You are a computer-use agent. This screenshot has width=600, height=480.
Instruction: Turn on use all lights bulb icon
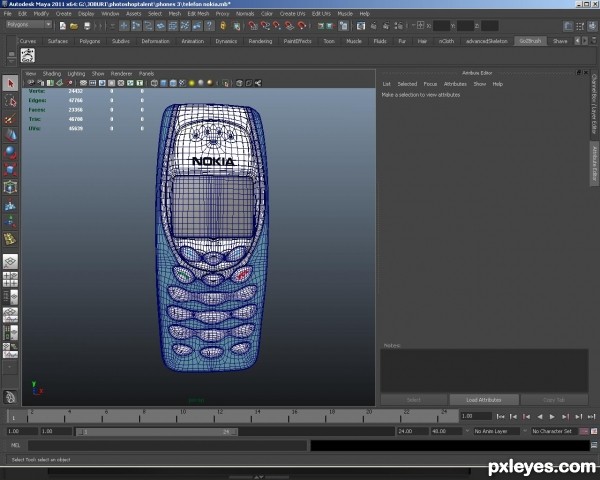pos(192,83)
